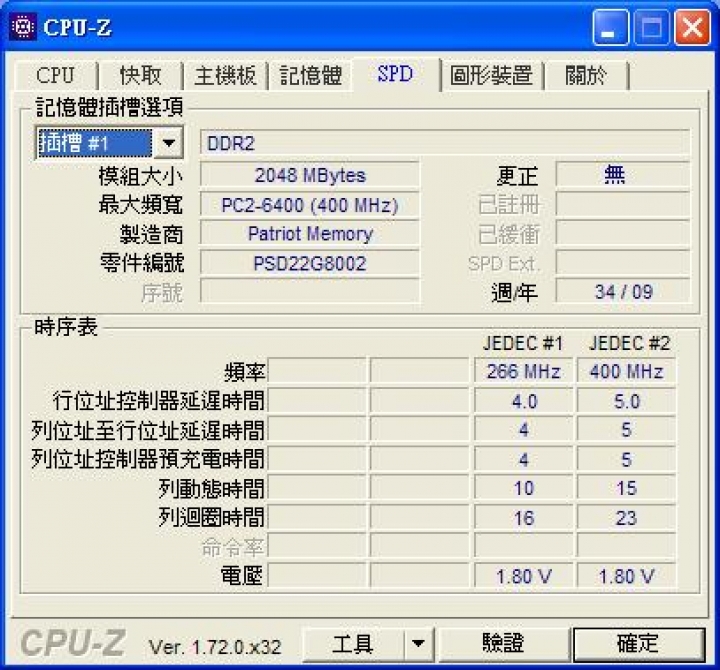Click the 列位址控制器預充電時間 label
The width and height of the screenshot is (720, 670).
pos(148,459)
